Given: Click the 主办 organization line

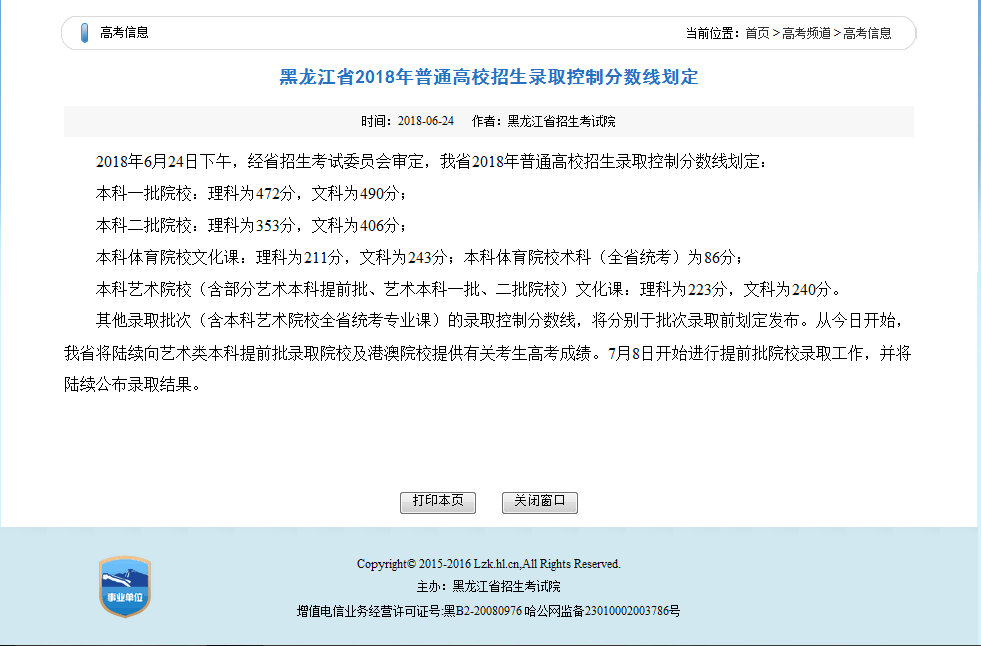Looking at the screenshot, I should pyautogui.click(x=490, y=586).
